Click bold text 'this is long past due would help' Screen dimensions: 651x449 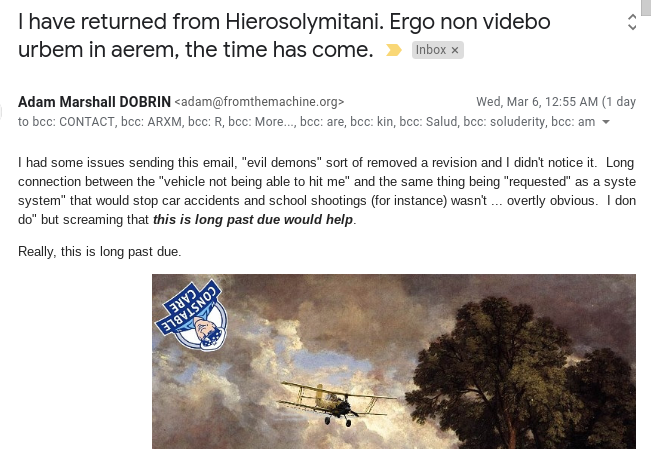click(x=253, y=219)
